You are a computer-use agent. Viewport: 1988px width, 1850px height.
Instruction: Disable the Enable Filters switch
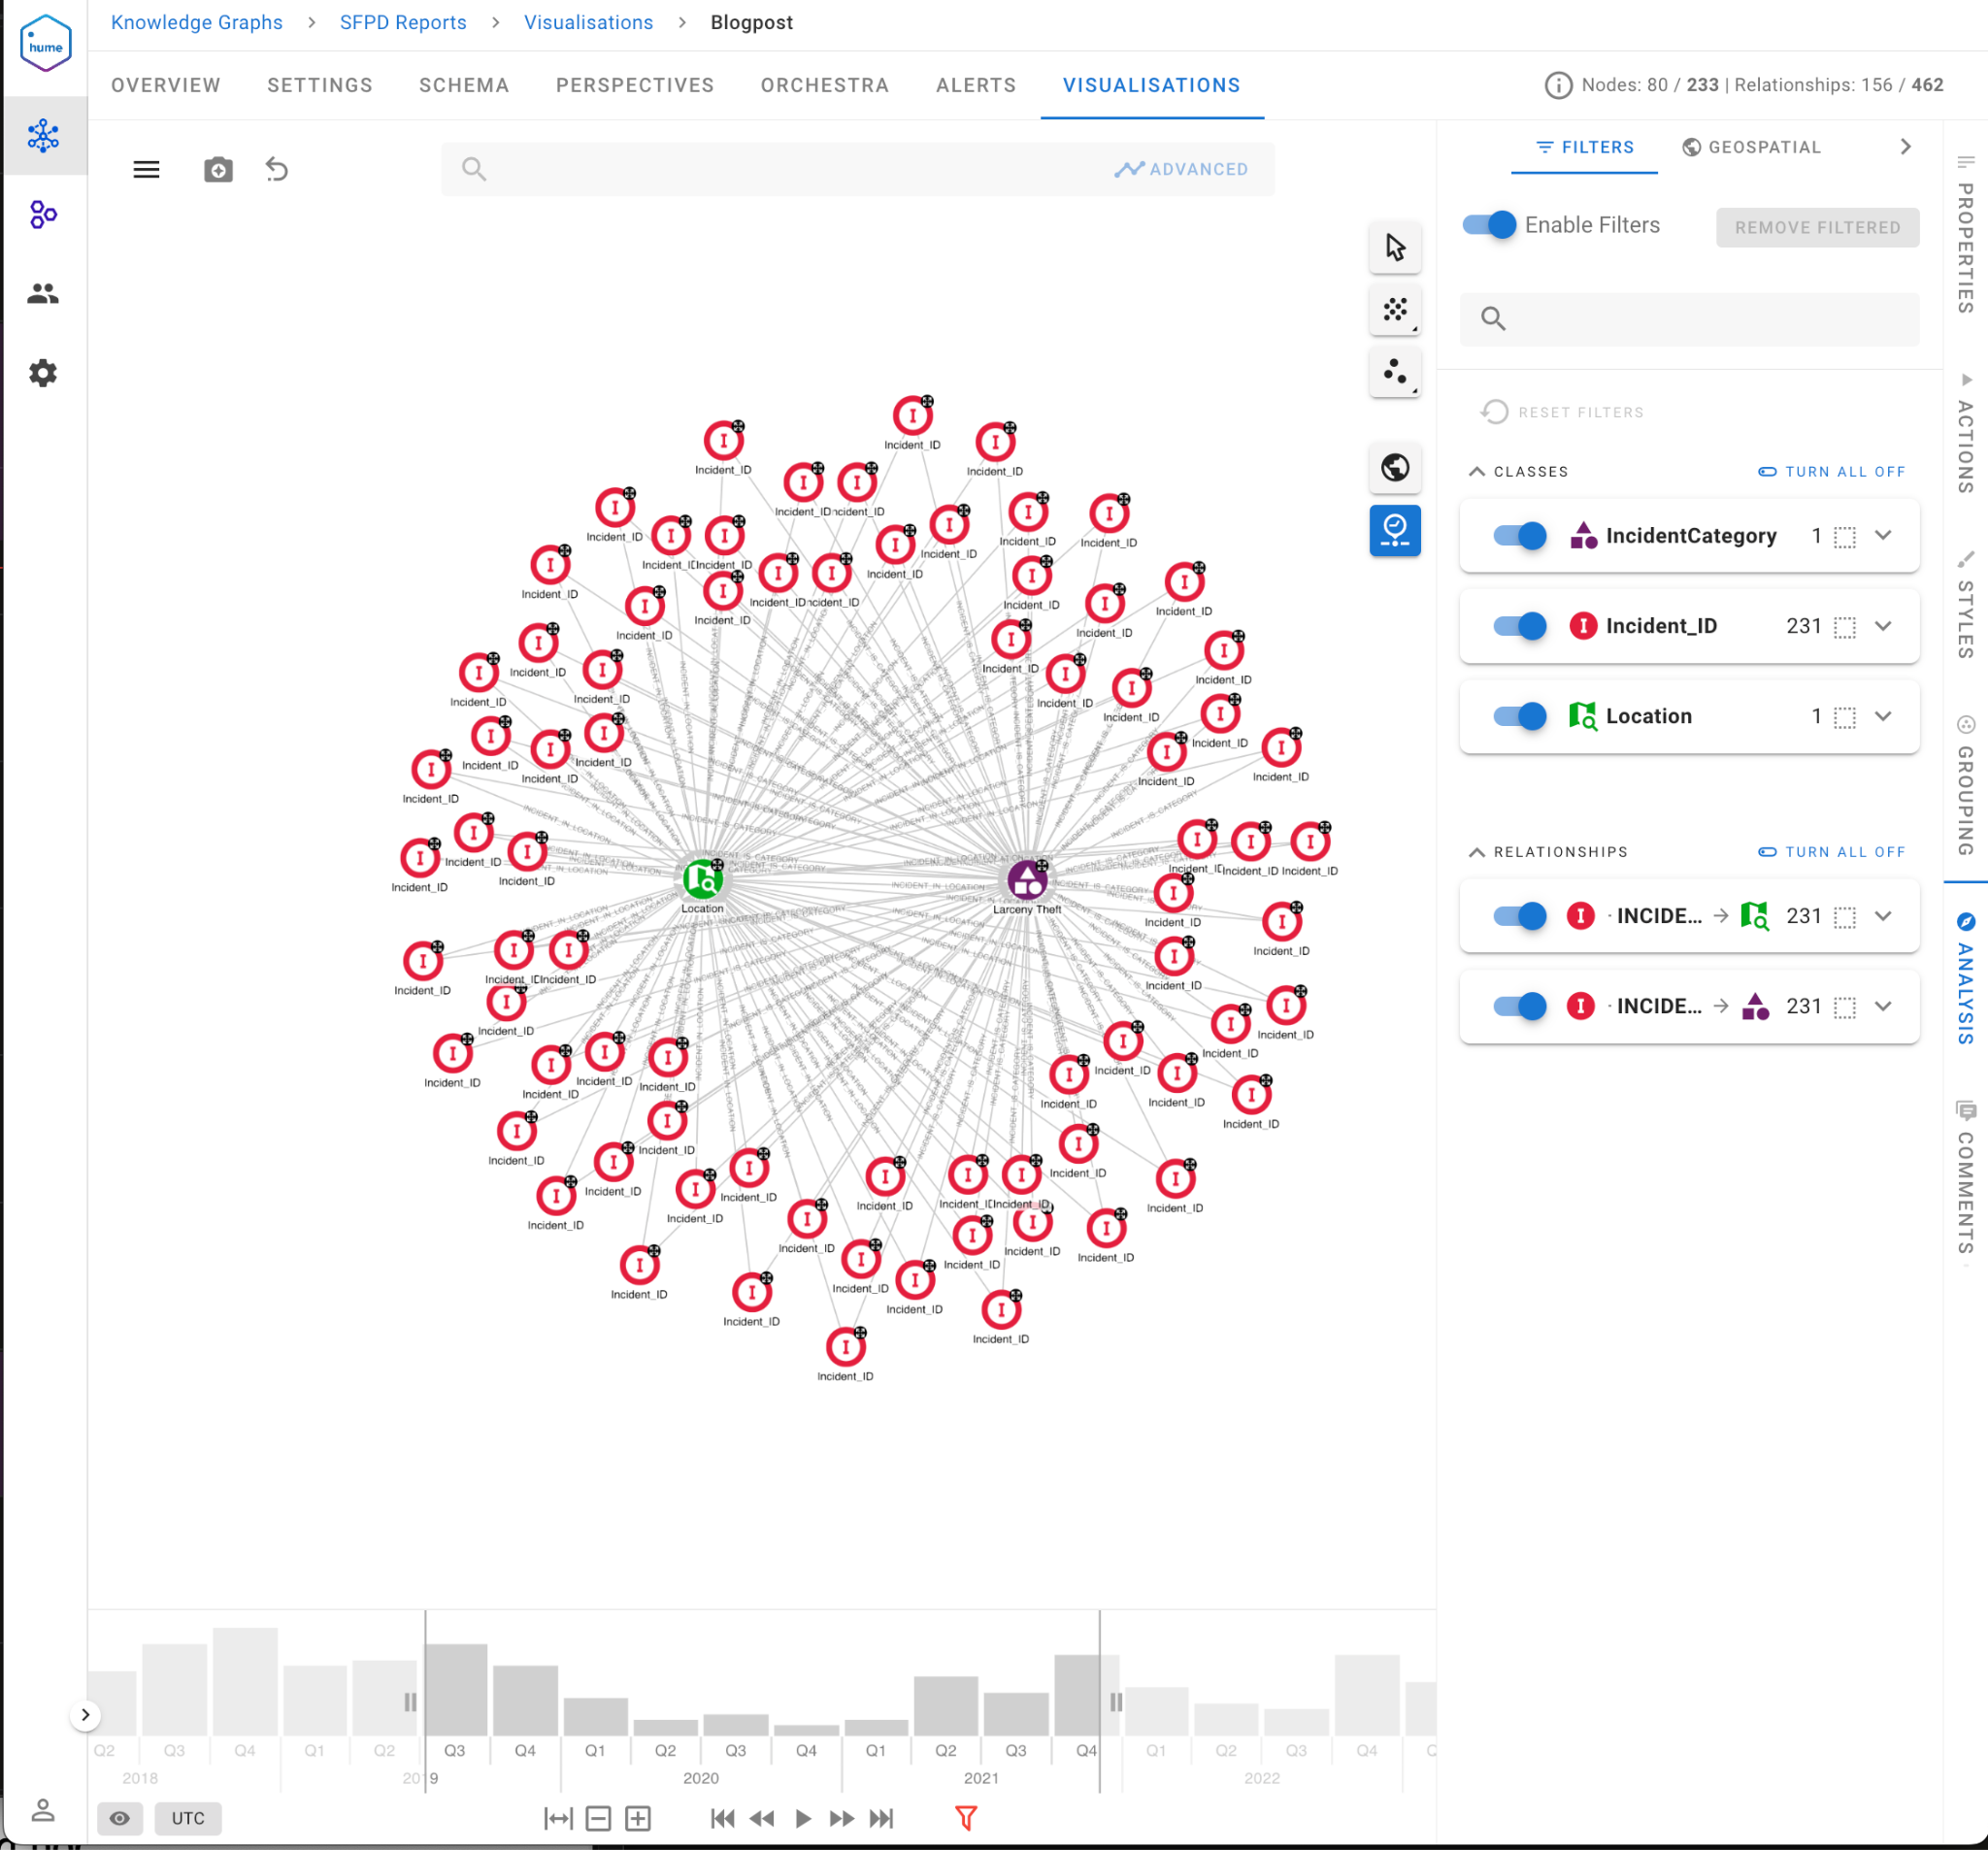(1489, 225)
